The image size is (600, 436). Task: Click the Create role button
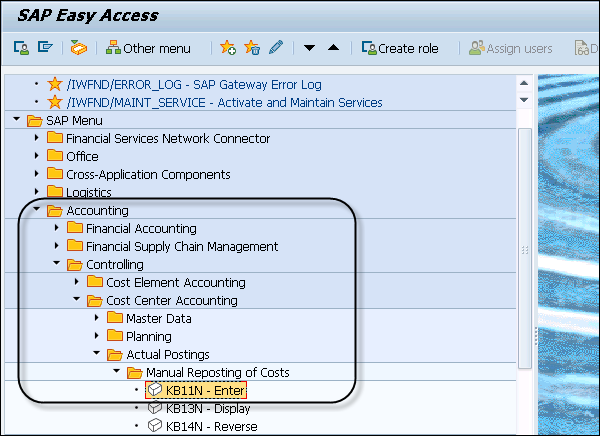401,48
